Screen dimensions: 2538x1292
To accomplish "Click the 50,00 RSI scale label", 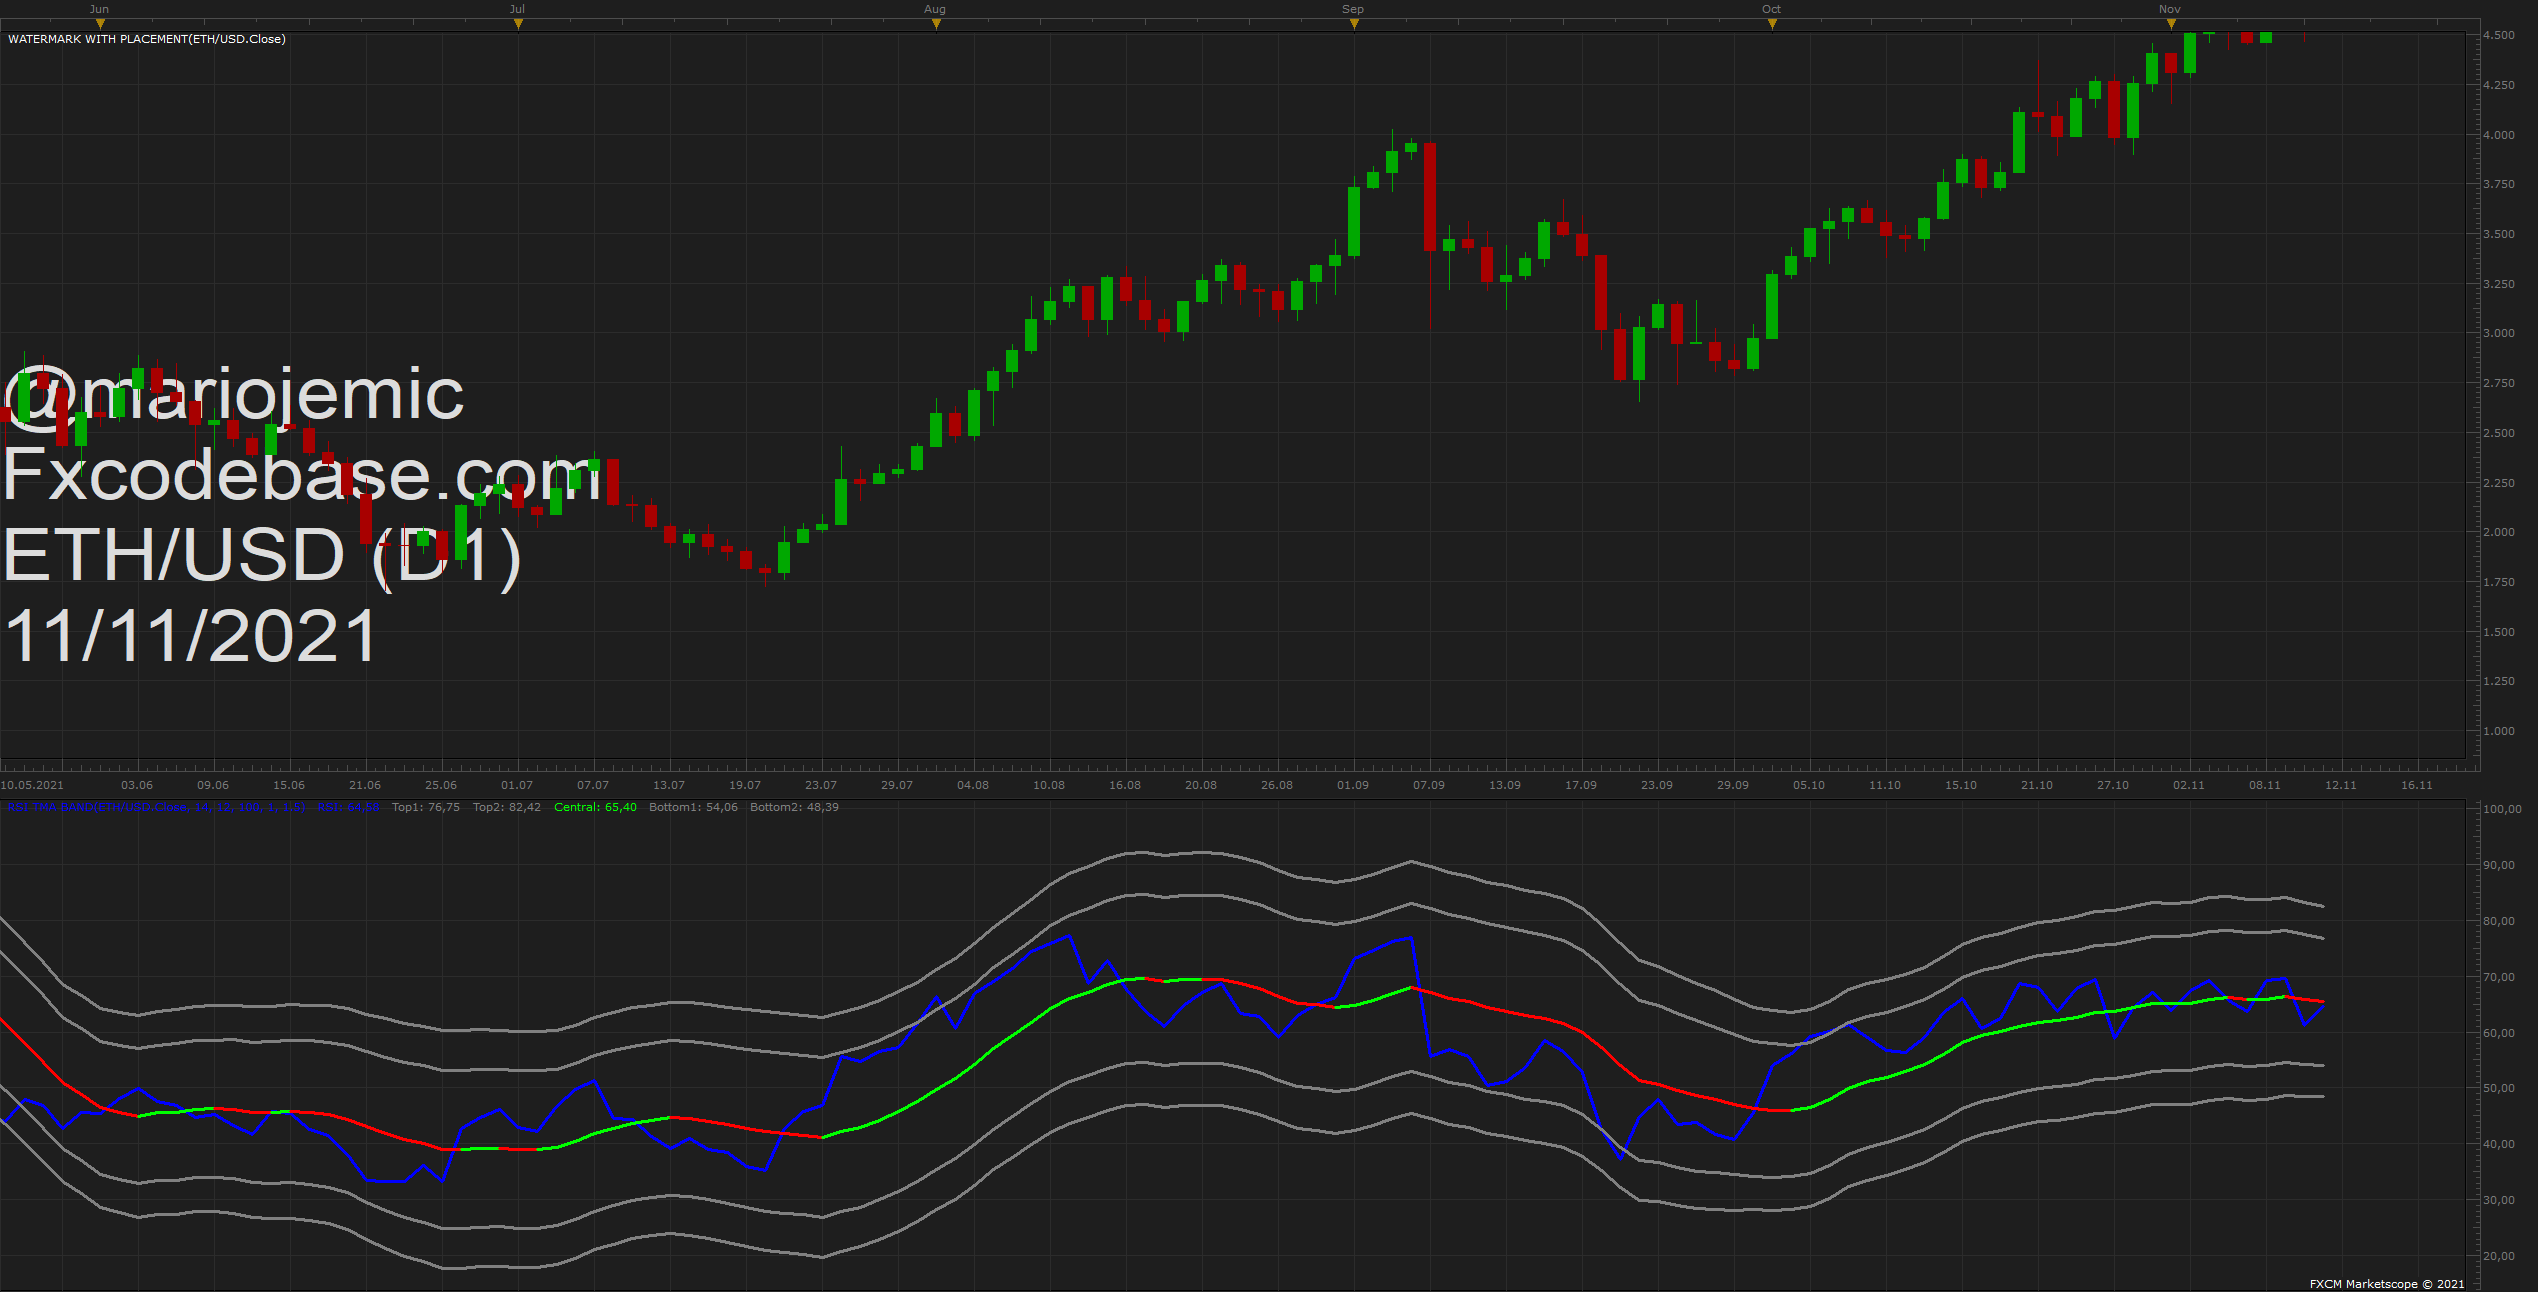I will [2499, 1088].
